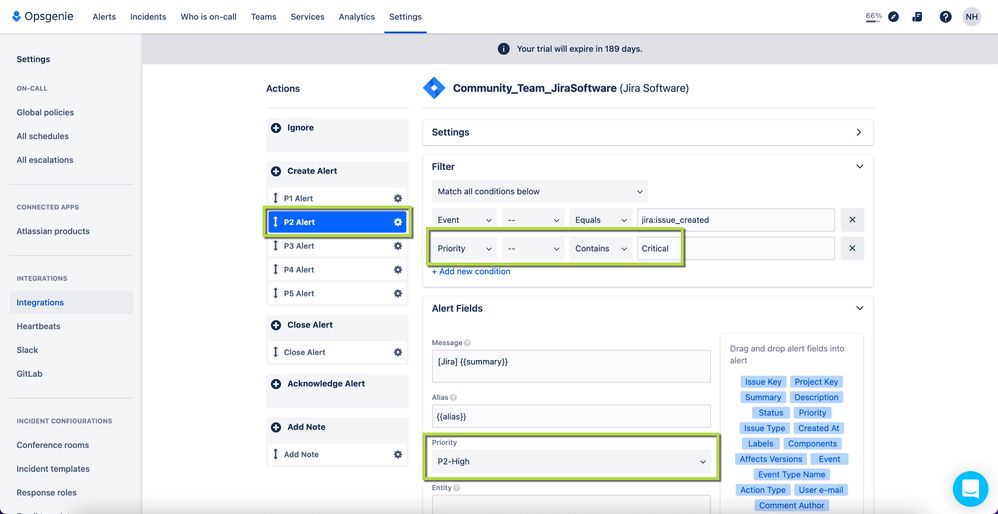Open the Priority condition field dropdown

point(465,249)
